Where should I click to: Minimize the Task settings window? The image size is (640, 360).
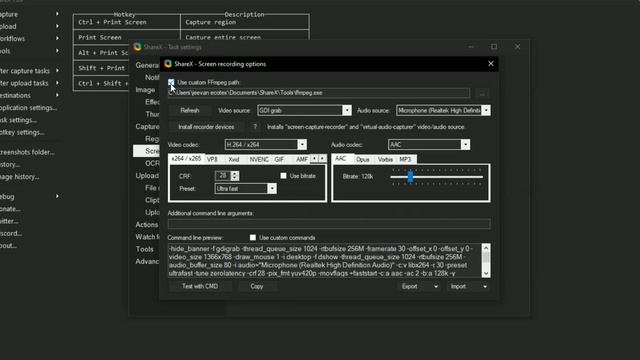click(471, 47)
